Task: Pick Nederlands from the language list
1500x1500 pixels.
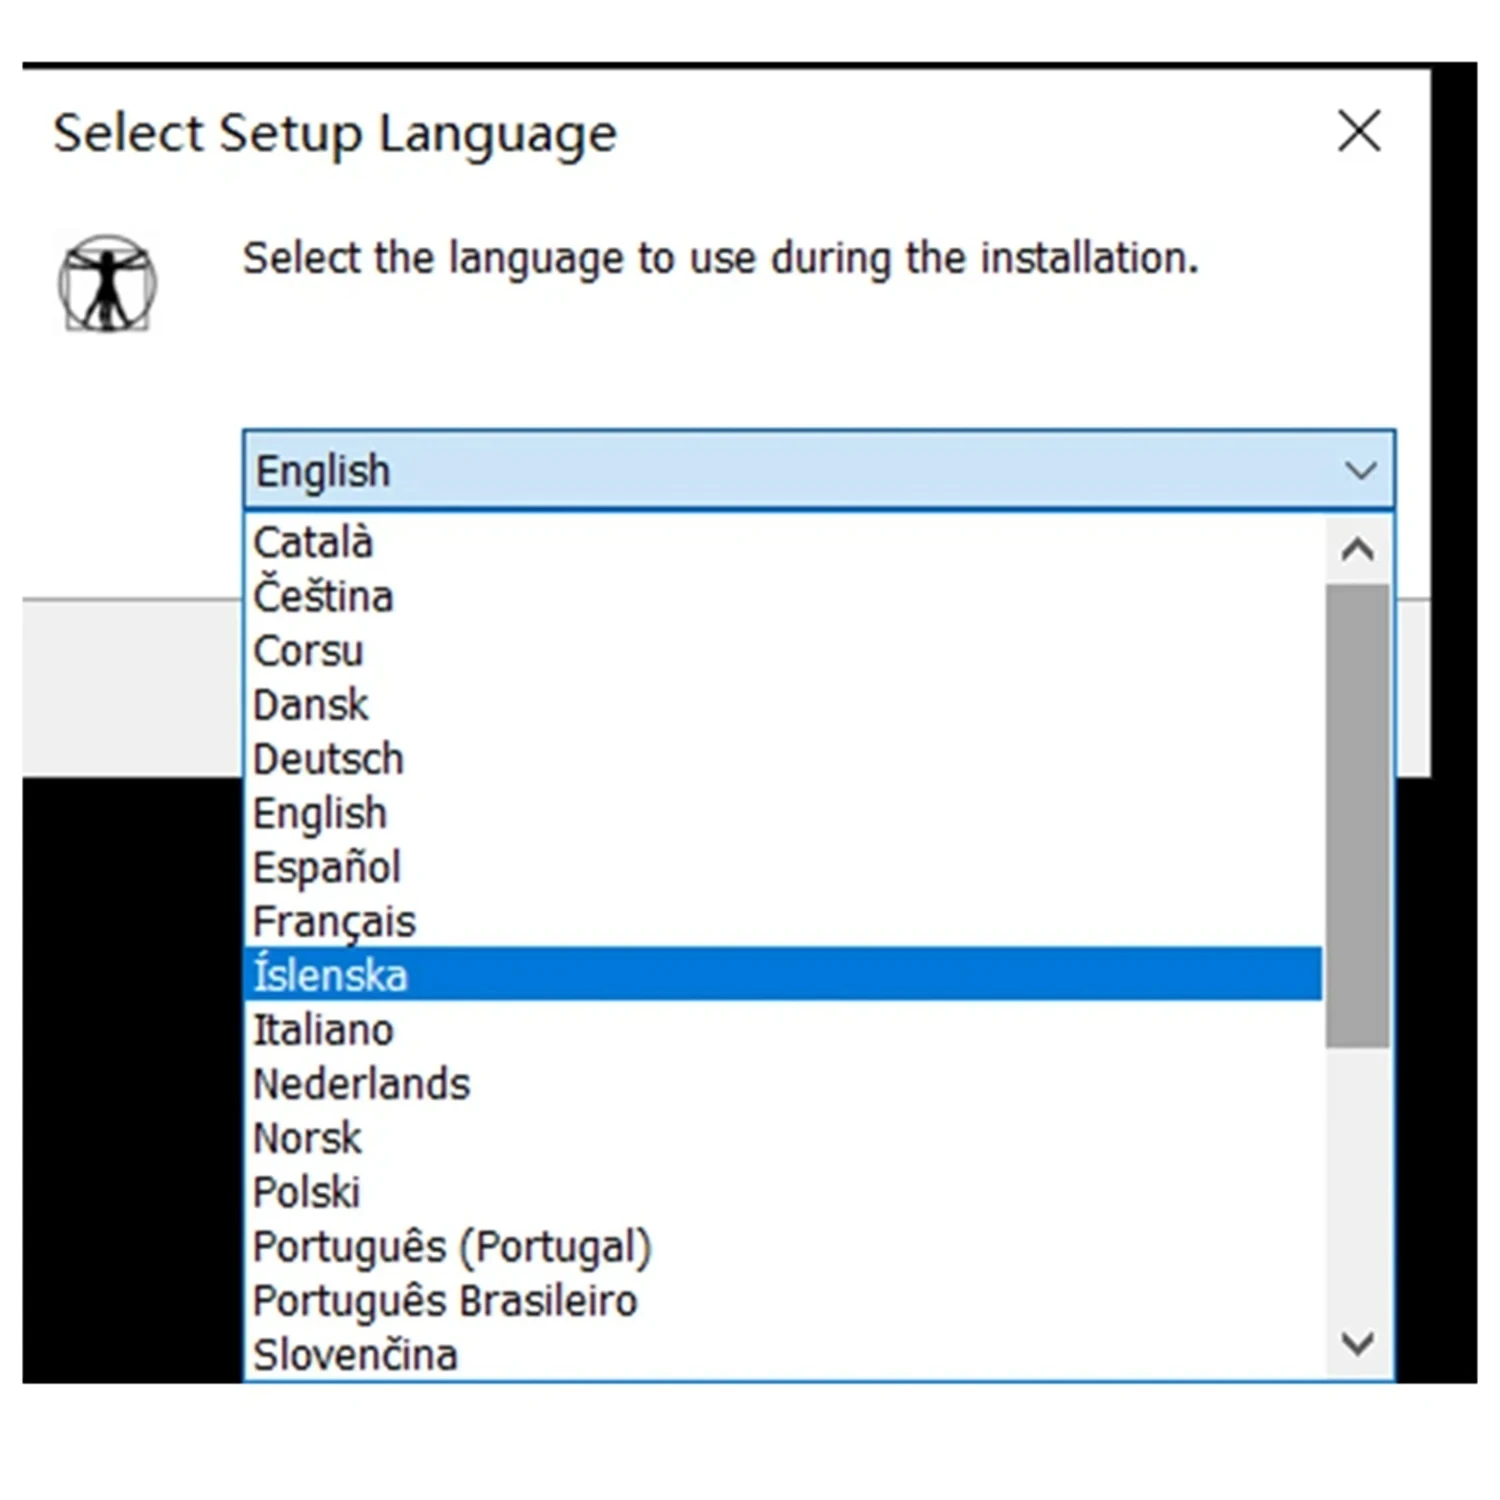Action: tap(362, 1084)
